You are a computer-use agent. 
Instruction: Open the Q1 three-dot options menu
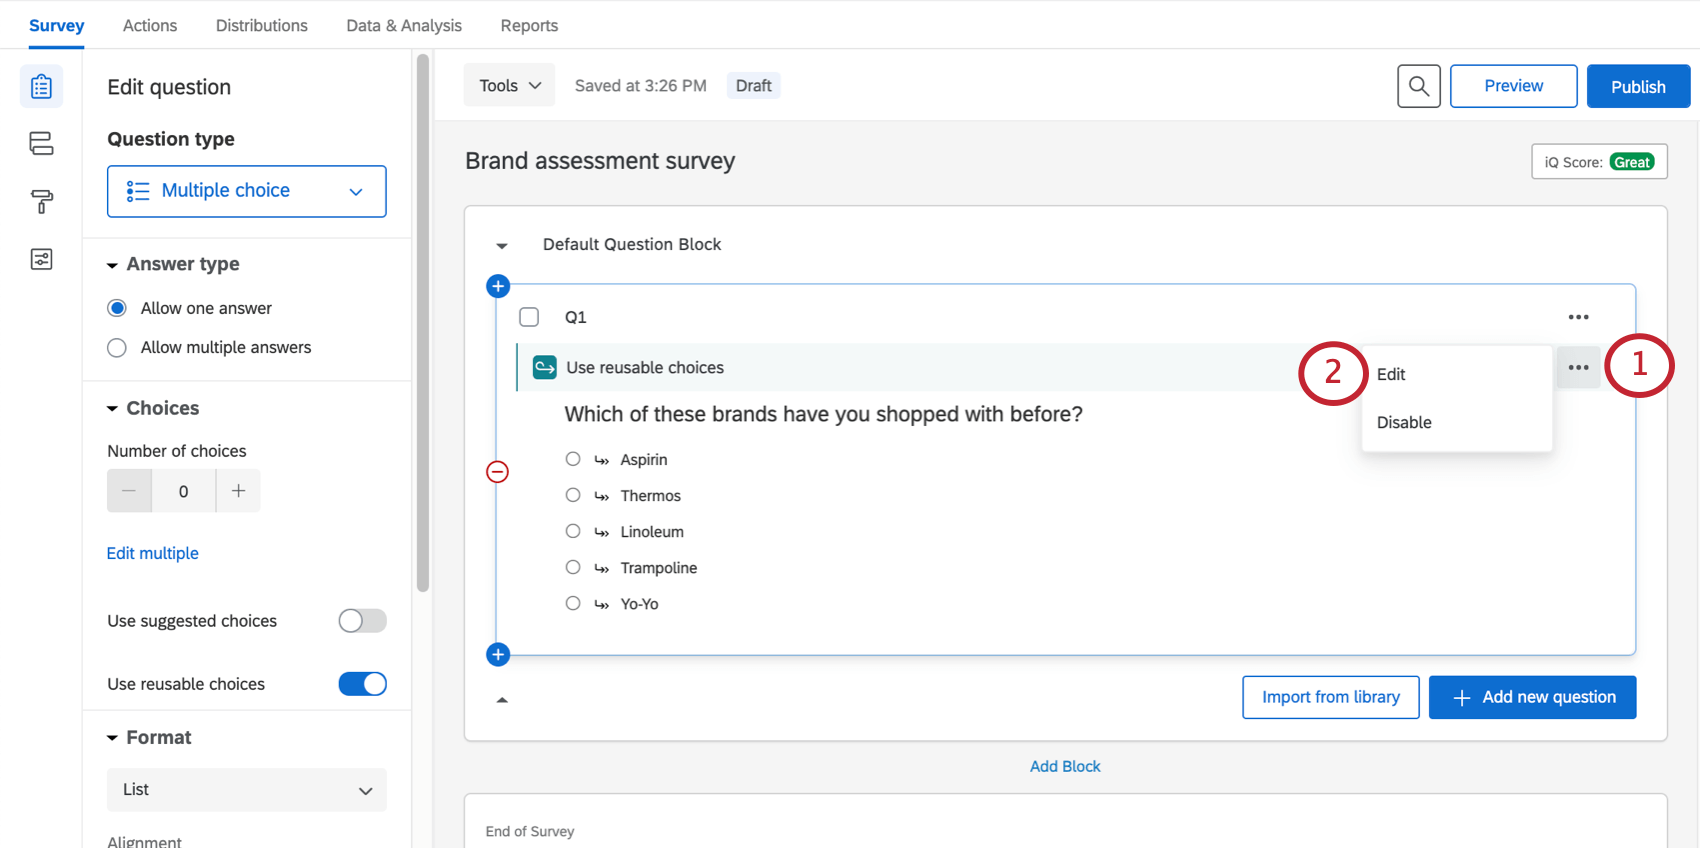point(1578,317)
